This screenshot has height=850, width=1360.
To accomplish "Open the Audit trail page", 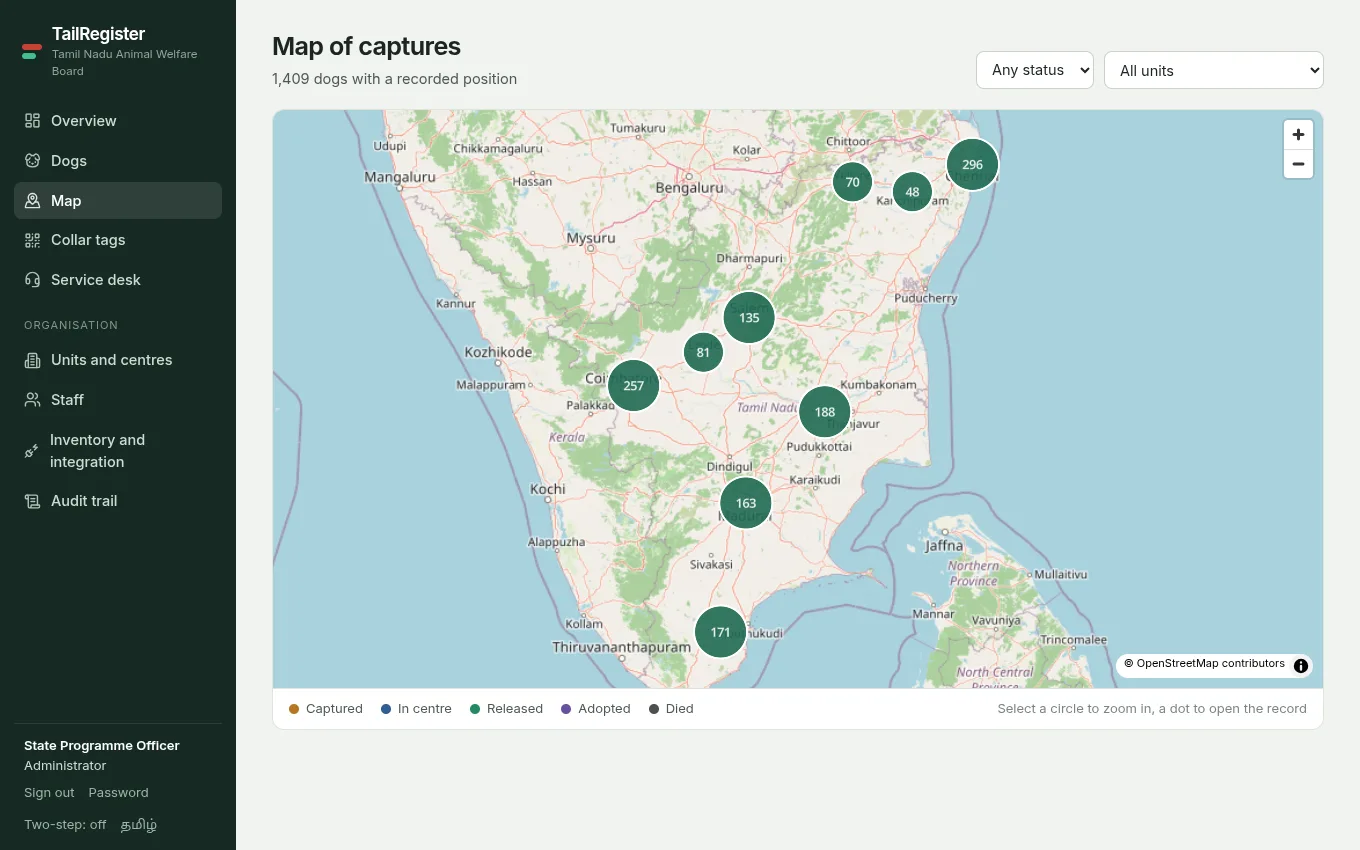I will [118, 501].
